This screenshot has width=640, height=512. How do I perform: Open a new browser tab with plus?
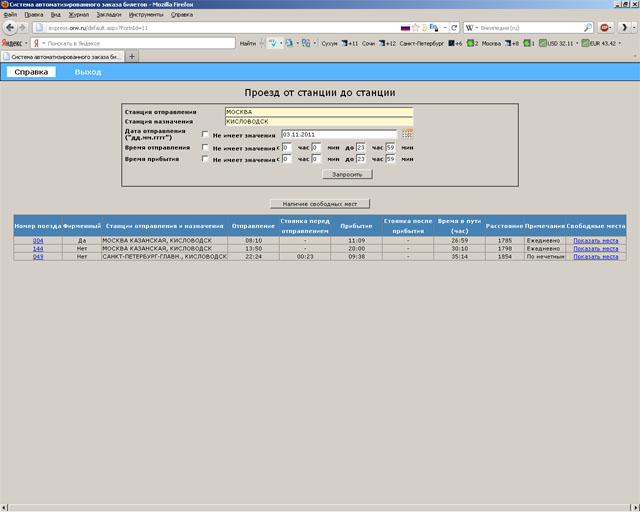(x=133, y=57)
